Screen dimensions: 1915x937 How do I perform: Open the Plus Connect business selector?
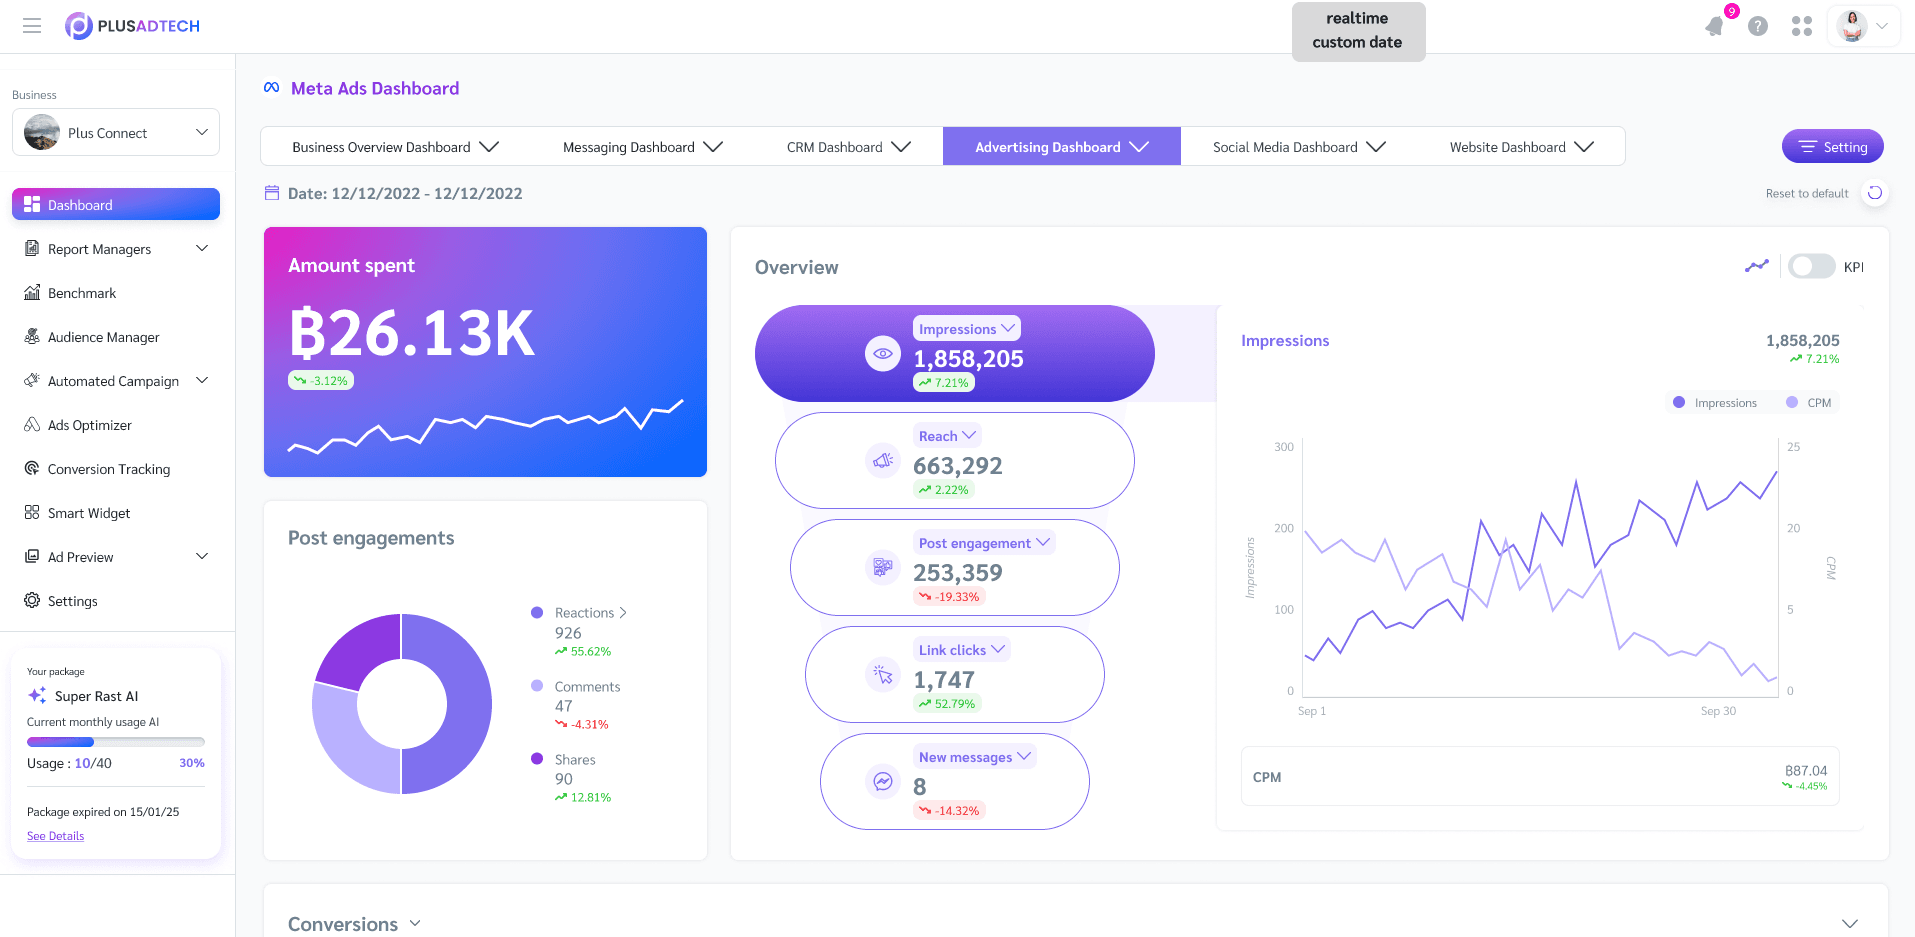(x=114, y=132)
